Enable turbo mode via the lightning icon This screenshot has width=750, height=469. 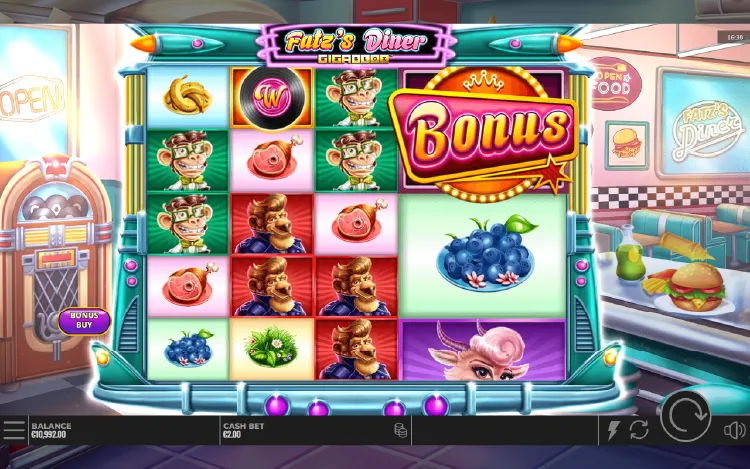click(x=613, y=430)
